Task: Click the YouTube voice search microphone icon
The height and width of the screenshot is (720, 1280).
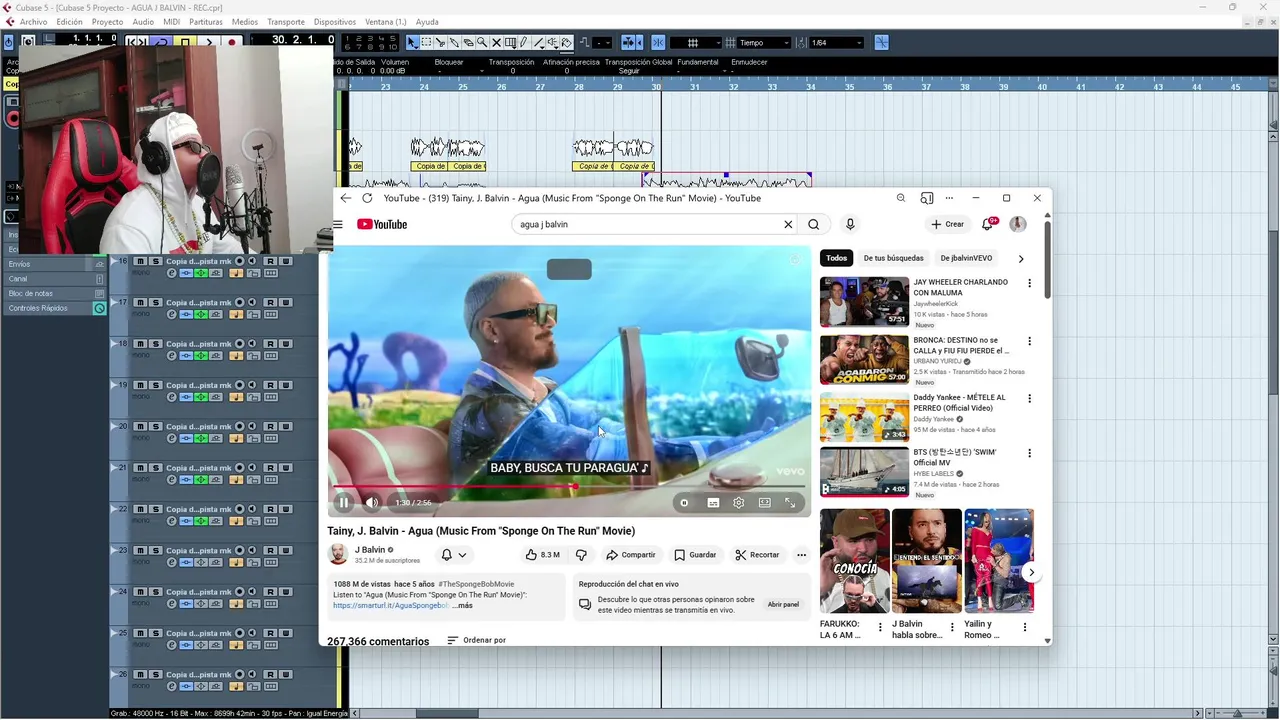Action: (850, 224)
